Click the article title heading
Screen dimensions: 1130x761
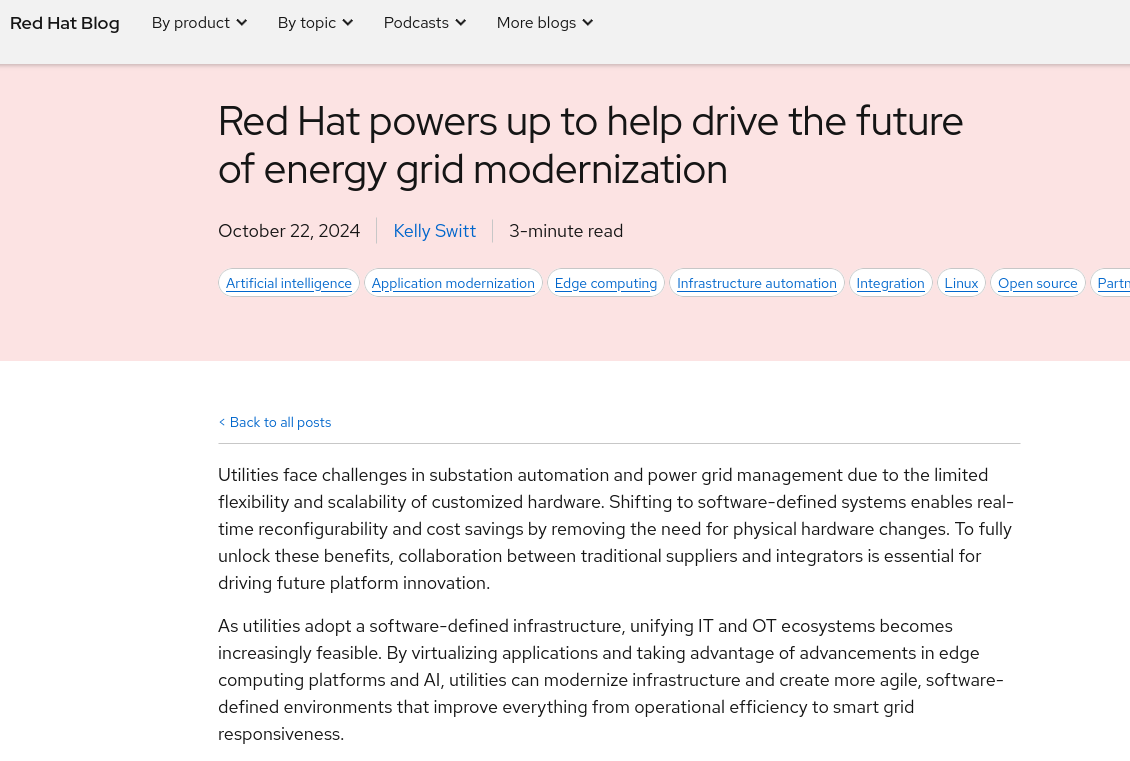pyautogui.click(x=590, y=146)
